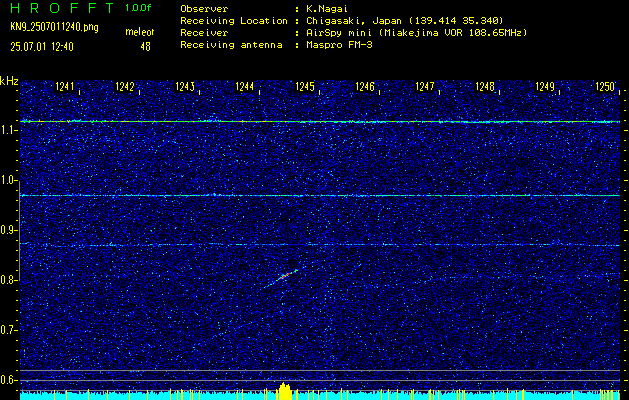
Task: Click the 0.7 frequency axis label
Action: [x=6, y=330]
